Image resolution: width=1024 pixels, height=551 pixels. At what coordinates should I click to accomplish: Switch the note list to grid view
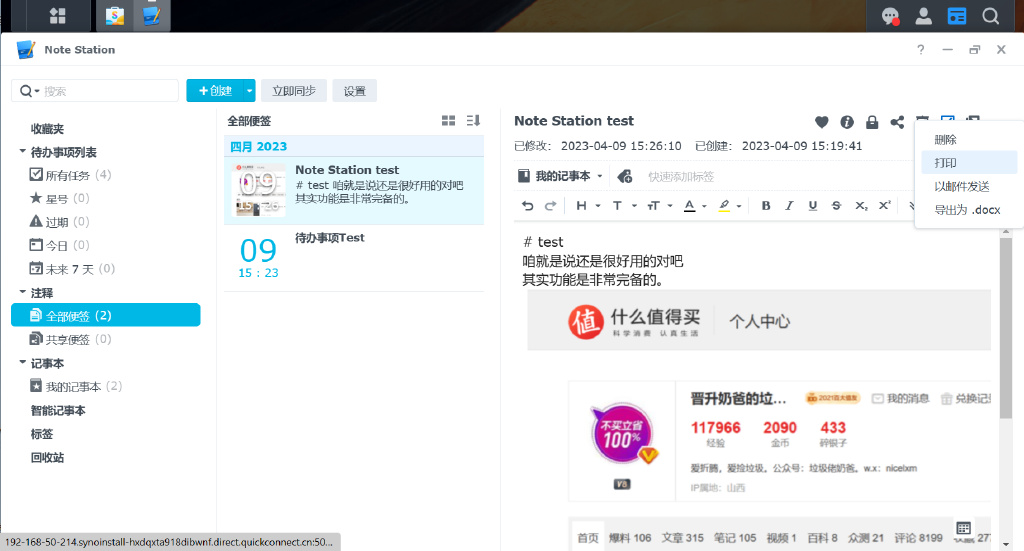tap(449, 121)
